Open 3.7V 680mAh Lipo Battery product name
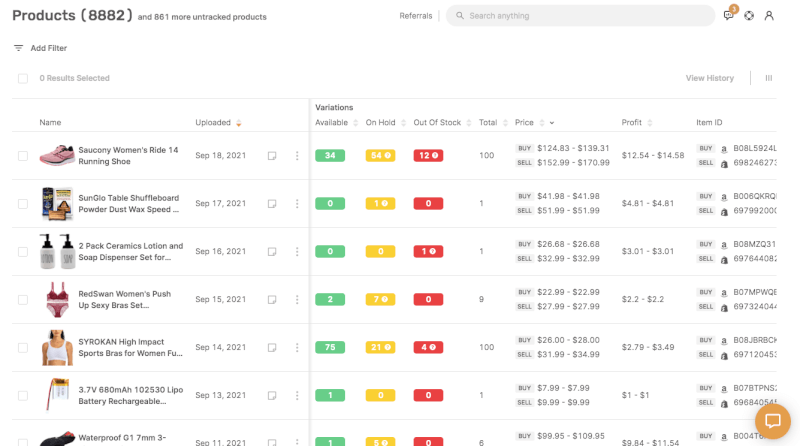This screenshot has height=446, width=800. coord(131,395)
